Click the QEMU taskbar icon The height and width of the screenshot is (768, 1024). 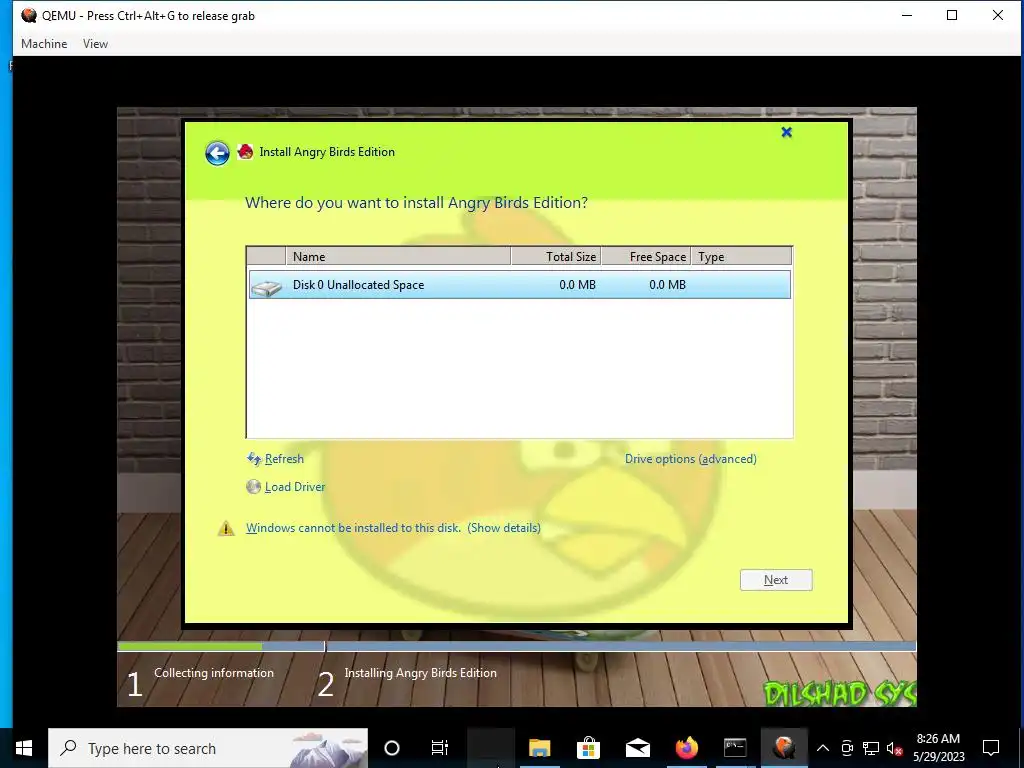[784, 748]
